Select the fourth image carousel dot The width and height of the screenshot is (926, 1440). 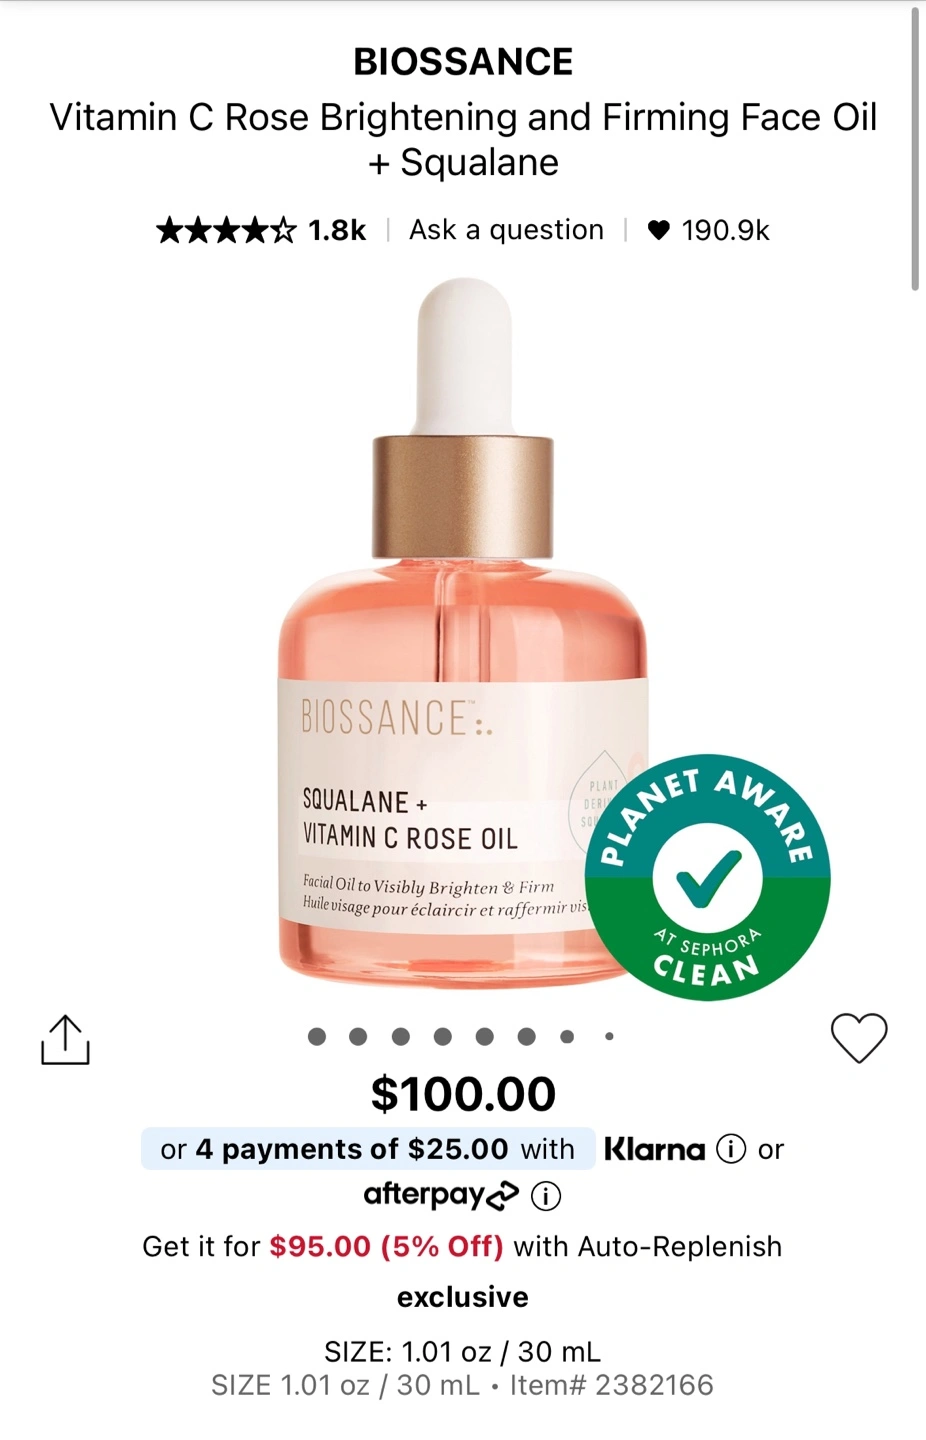tap(443, 1037)
